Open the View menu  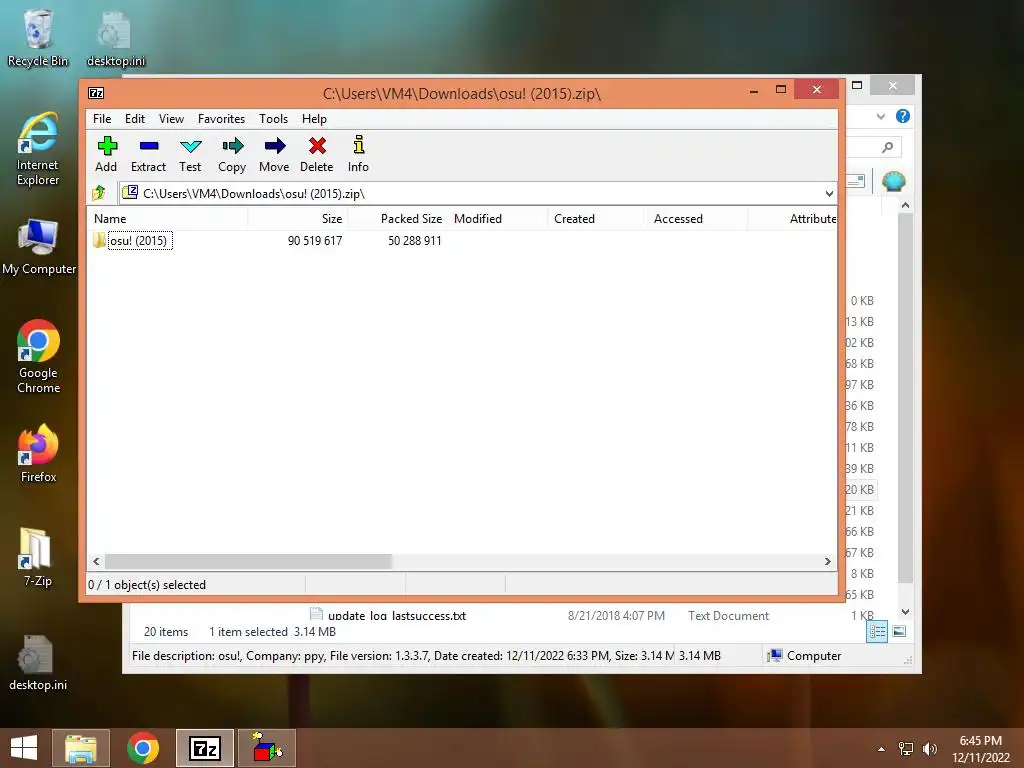coord(171,119)
